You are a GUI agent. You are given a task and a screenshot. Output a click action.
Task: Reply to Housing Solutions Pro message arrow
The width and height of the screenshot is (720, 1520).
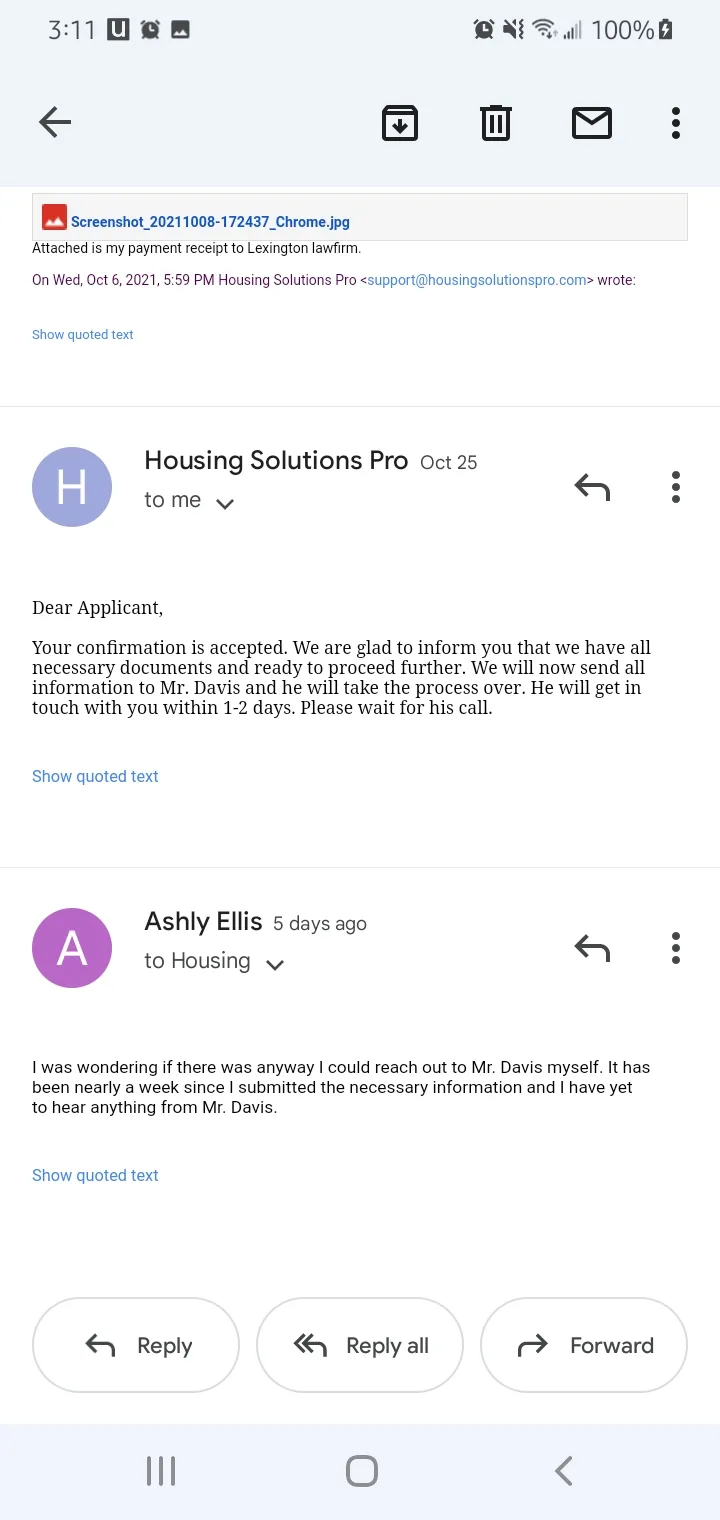tap(592, 487)
